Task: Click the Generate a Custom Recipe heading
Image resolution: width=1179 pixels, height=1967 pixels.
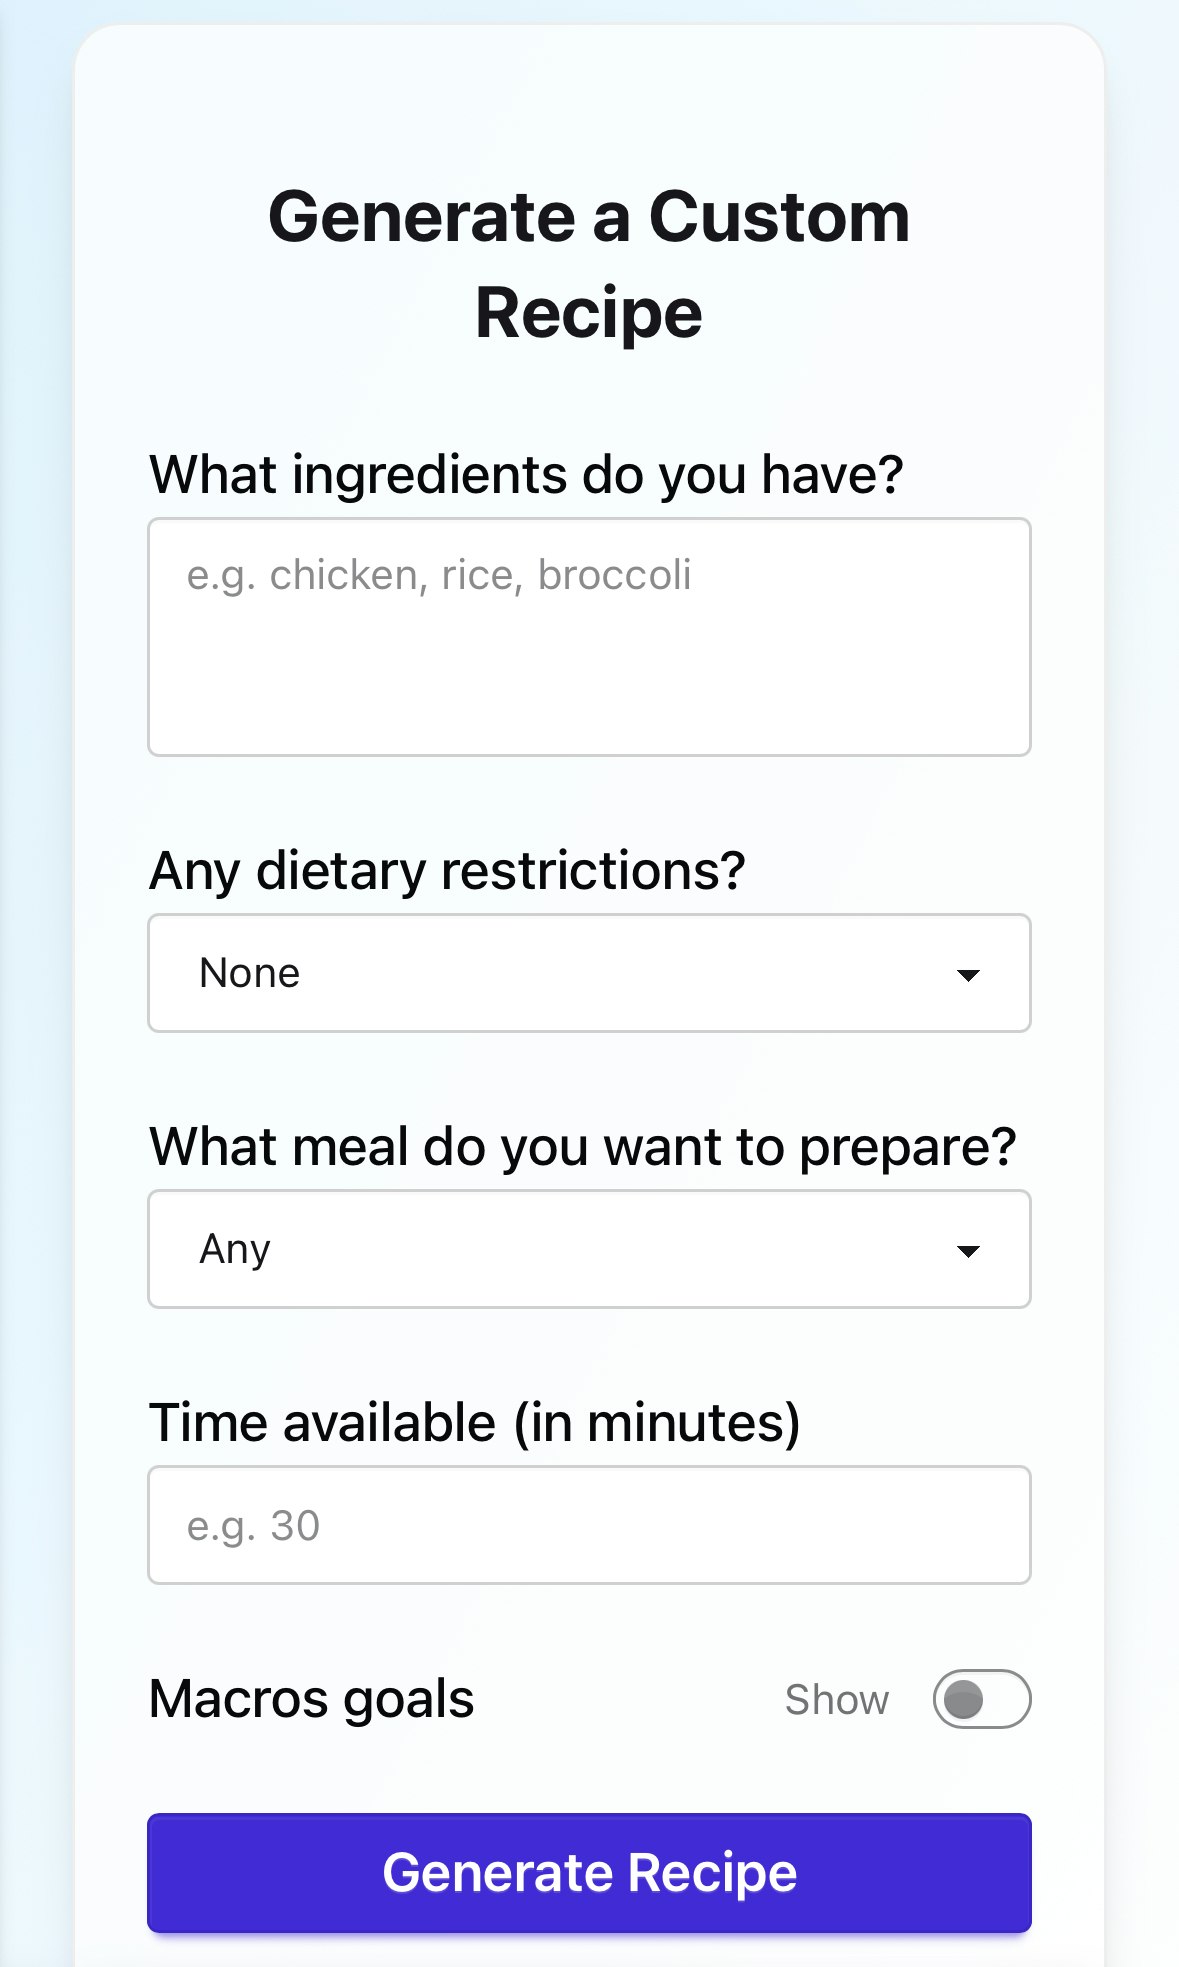Action: pos(589,265)
